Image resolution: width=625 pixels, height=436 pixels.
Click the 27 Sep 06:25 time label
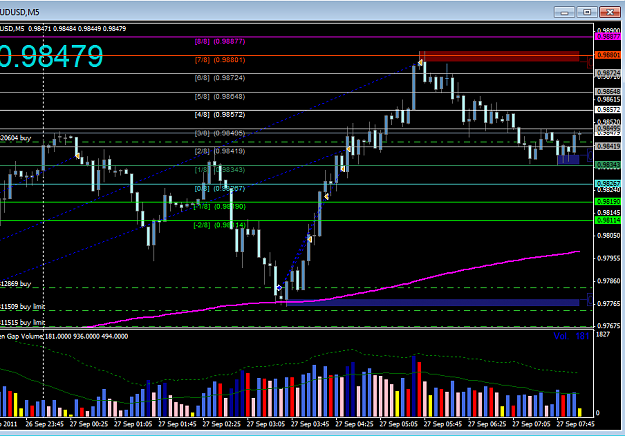pyautogui.click(x=487, y=424)
